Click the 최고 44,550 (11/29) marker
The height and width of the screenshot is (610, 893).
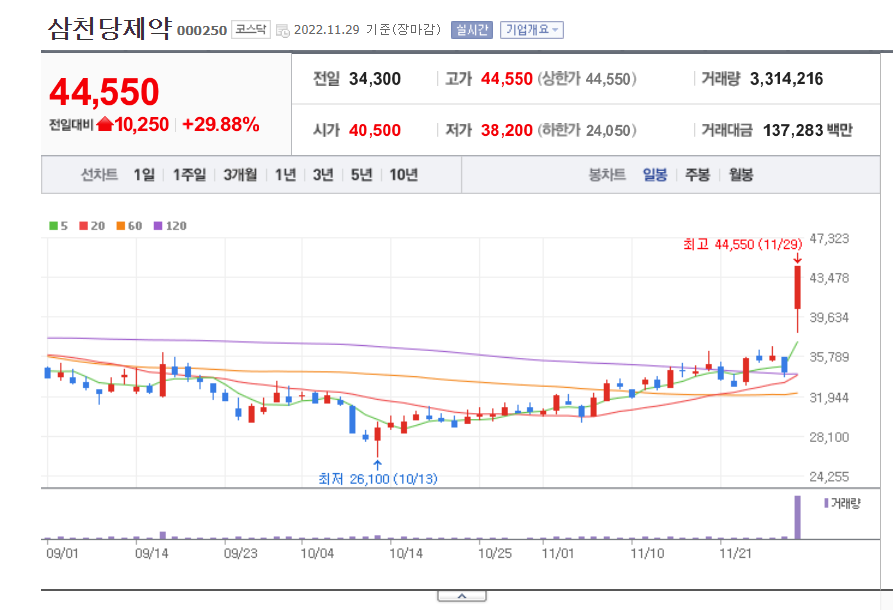pos(743,244)
